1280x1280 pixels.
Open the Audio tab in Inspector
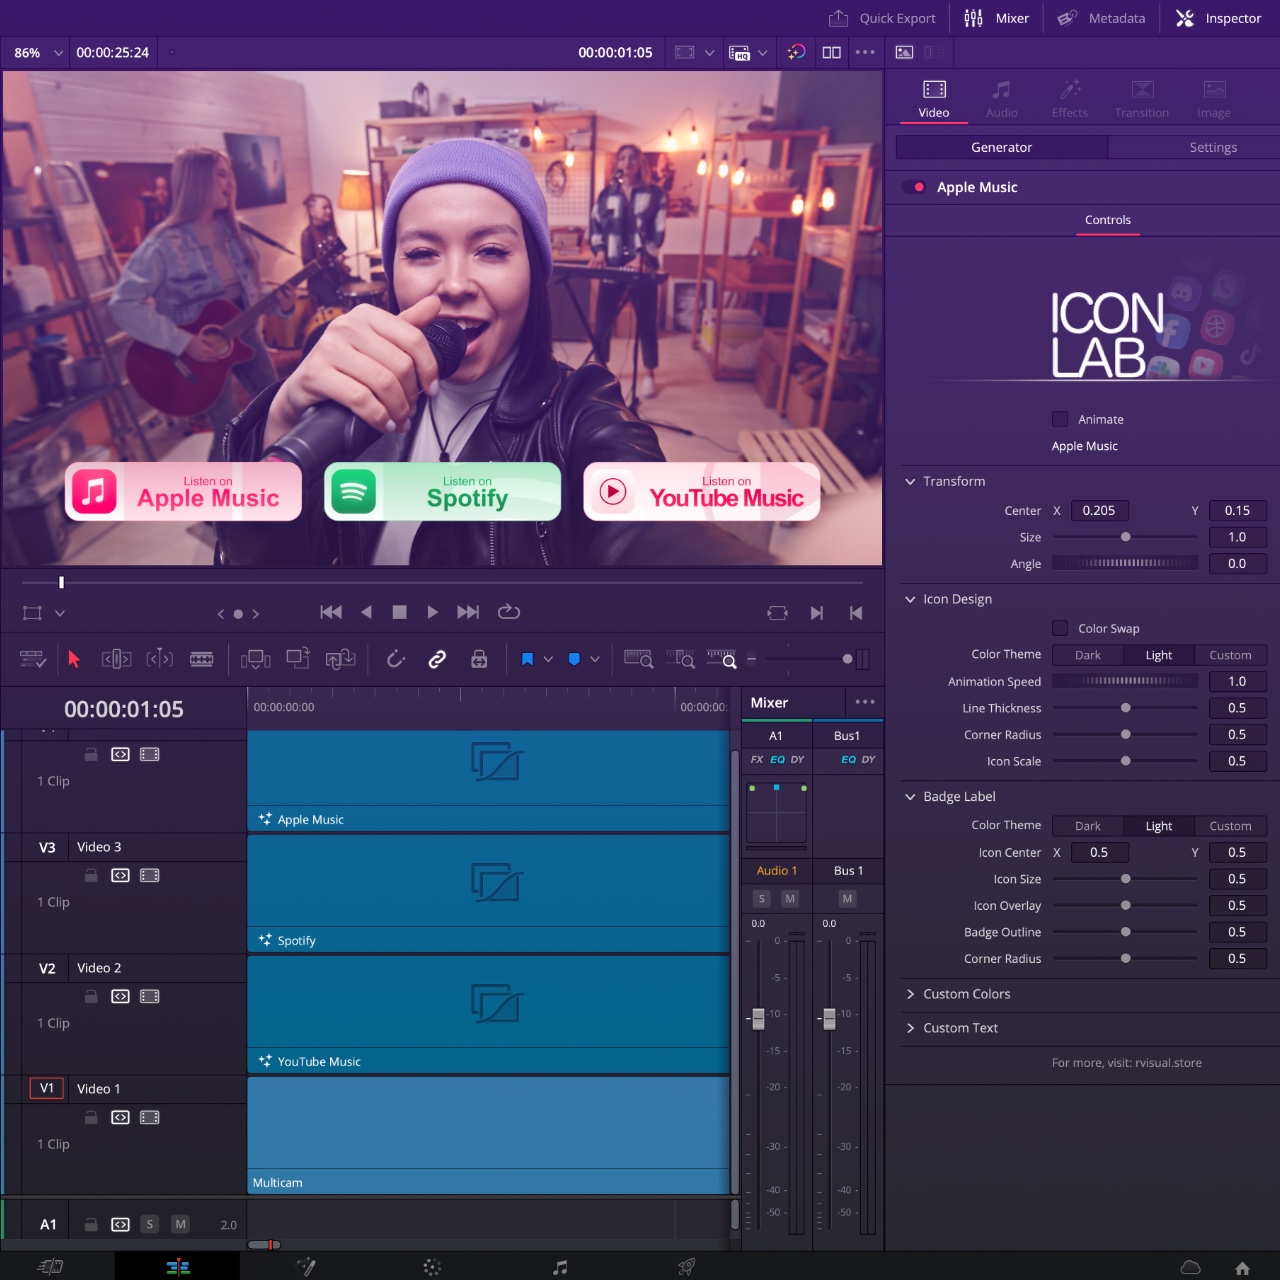point(1001,99)
